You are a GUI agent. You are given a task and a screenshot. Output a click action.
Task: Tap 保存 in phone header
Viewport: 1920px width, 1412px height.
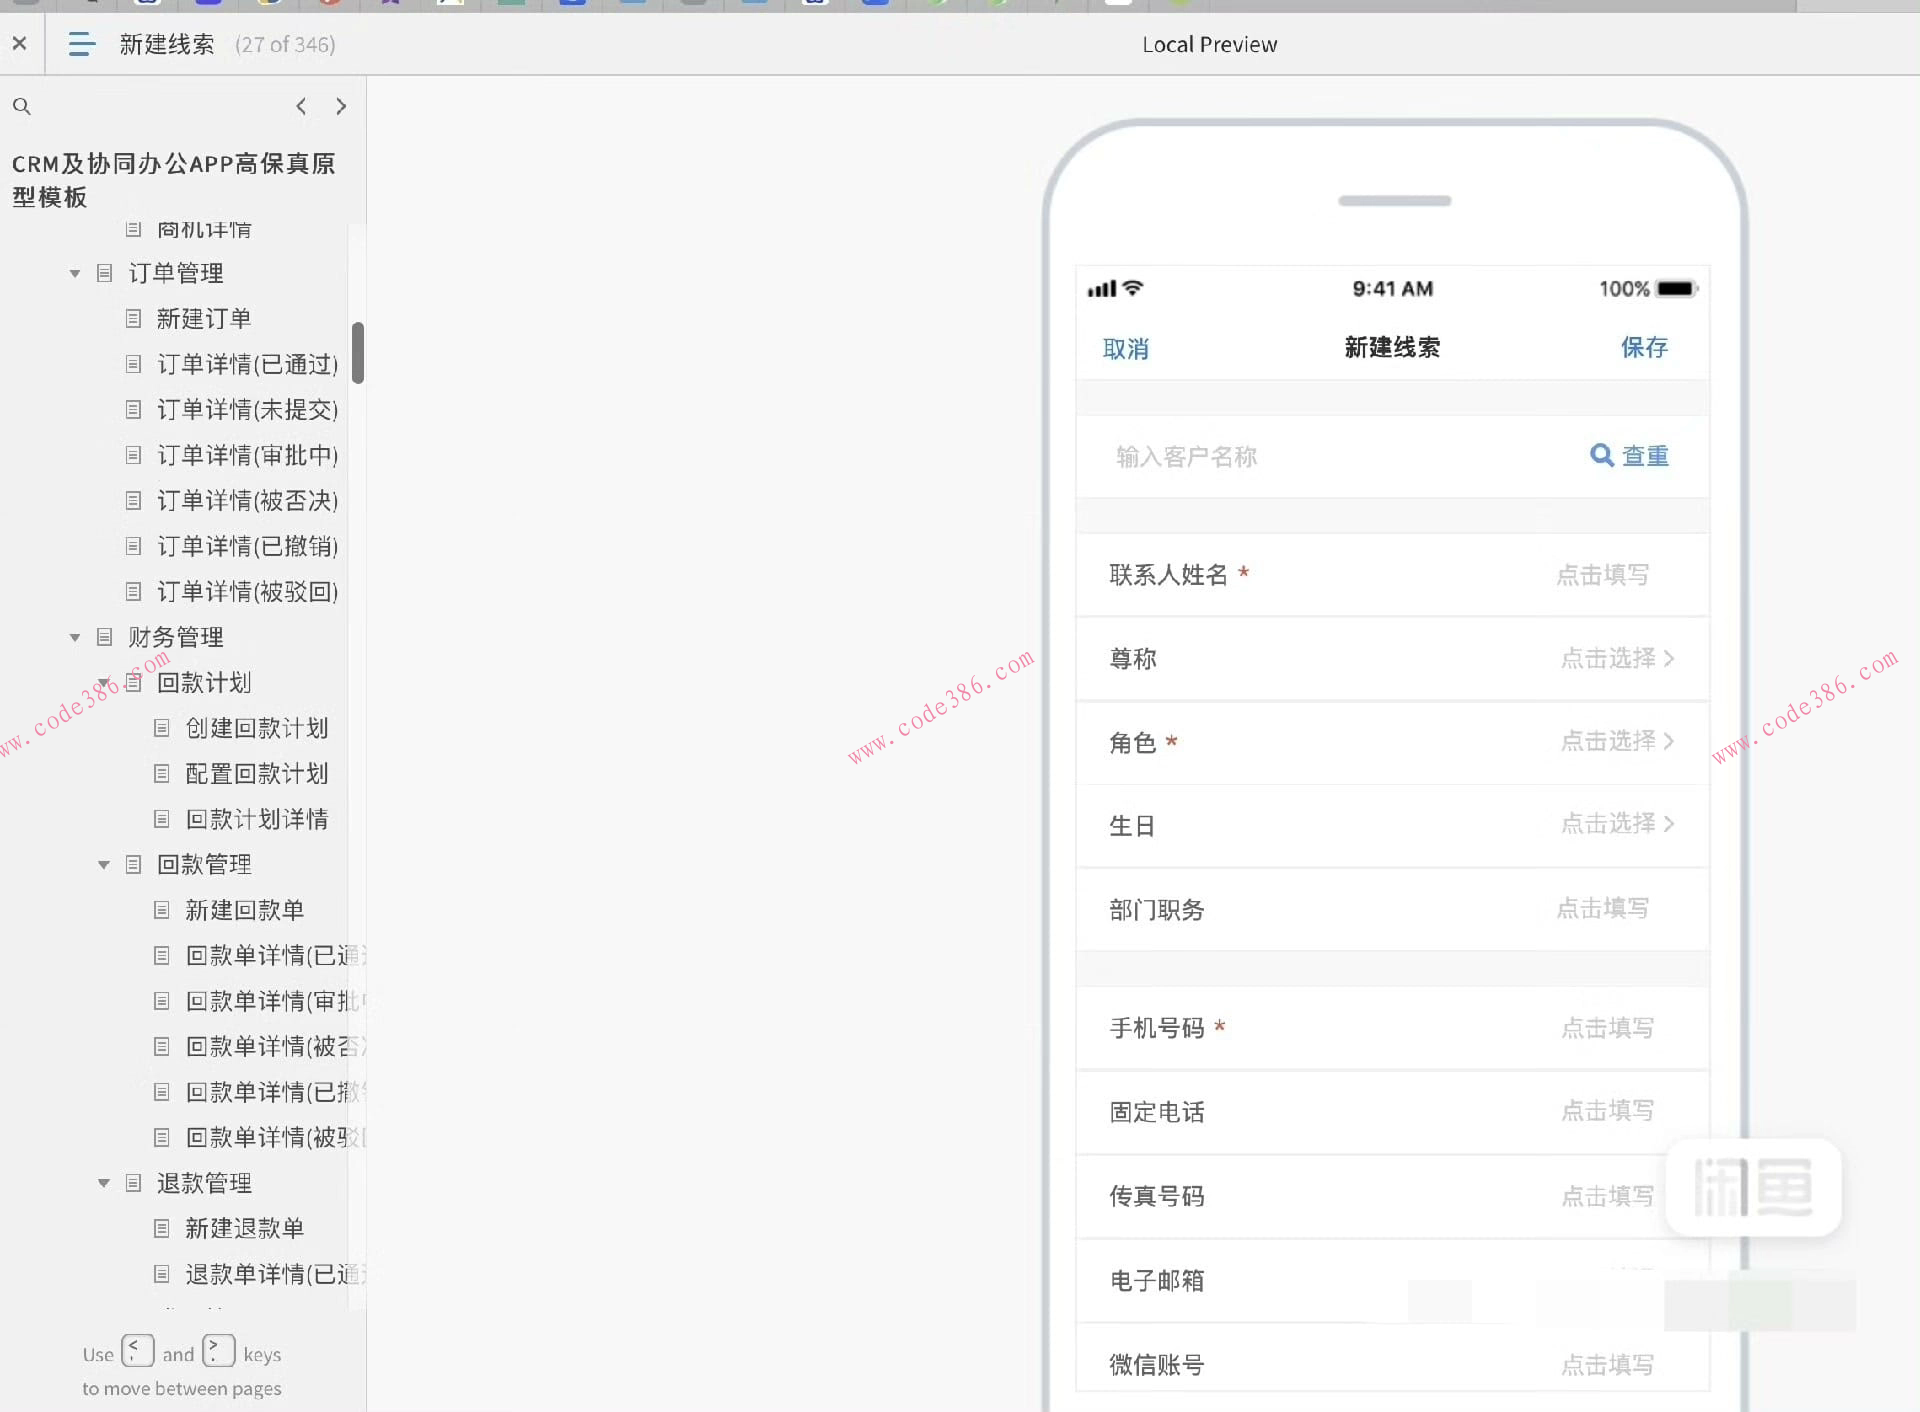point(1644,348)
